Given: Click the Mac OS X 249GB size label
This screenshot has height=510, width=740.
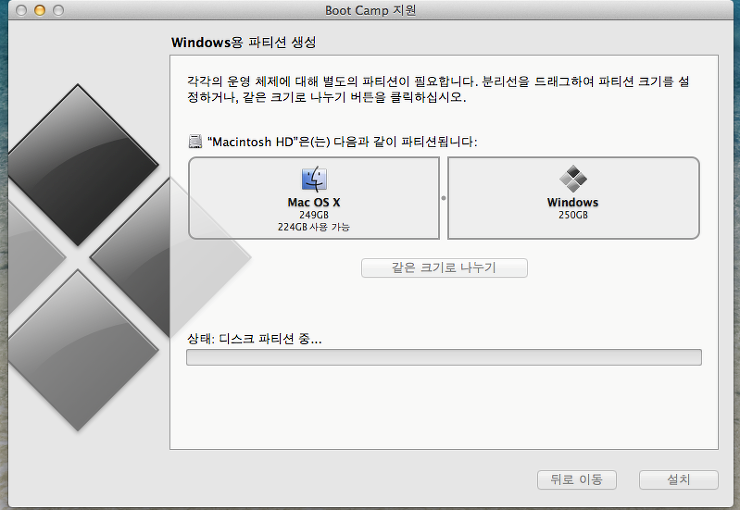Looking at the screenshot, I should (314, 215).
